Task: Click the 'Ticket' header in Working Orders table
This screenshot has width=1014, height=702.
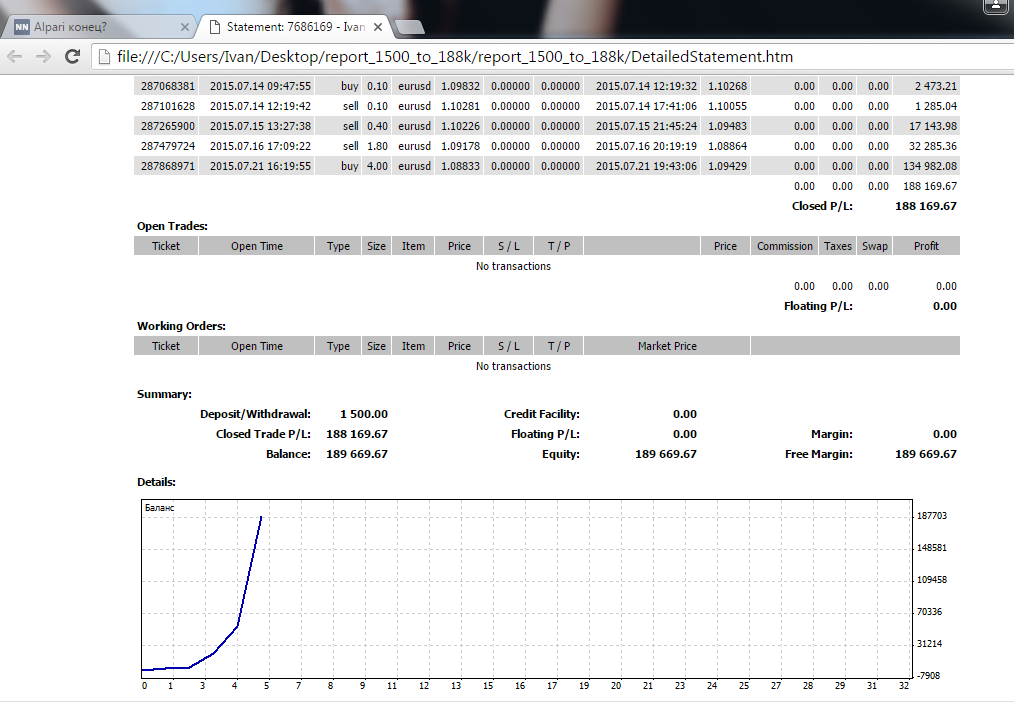Action: 166,346
